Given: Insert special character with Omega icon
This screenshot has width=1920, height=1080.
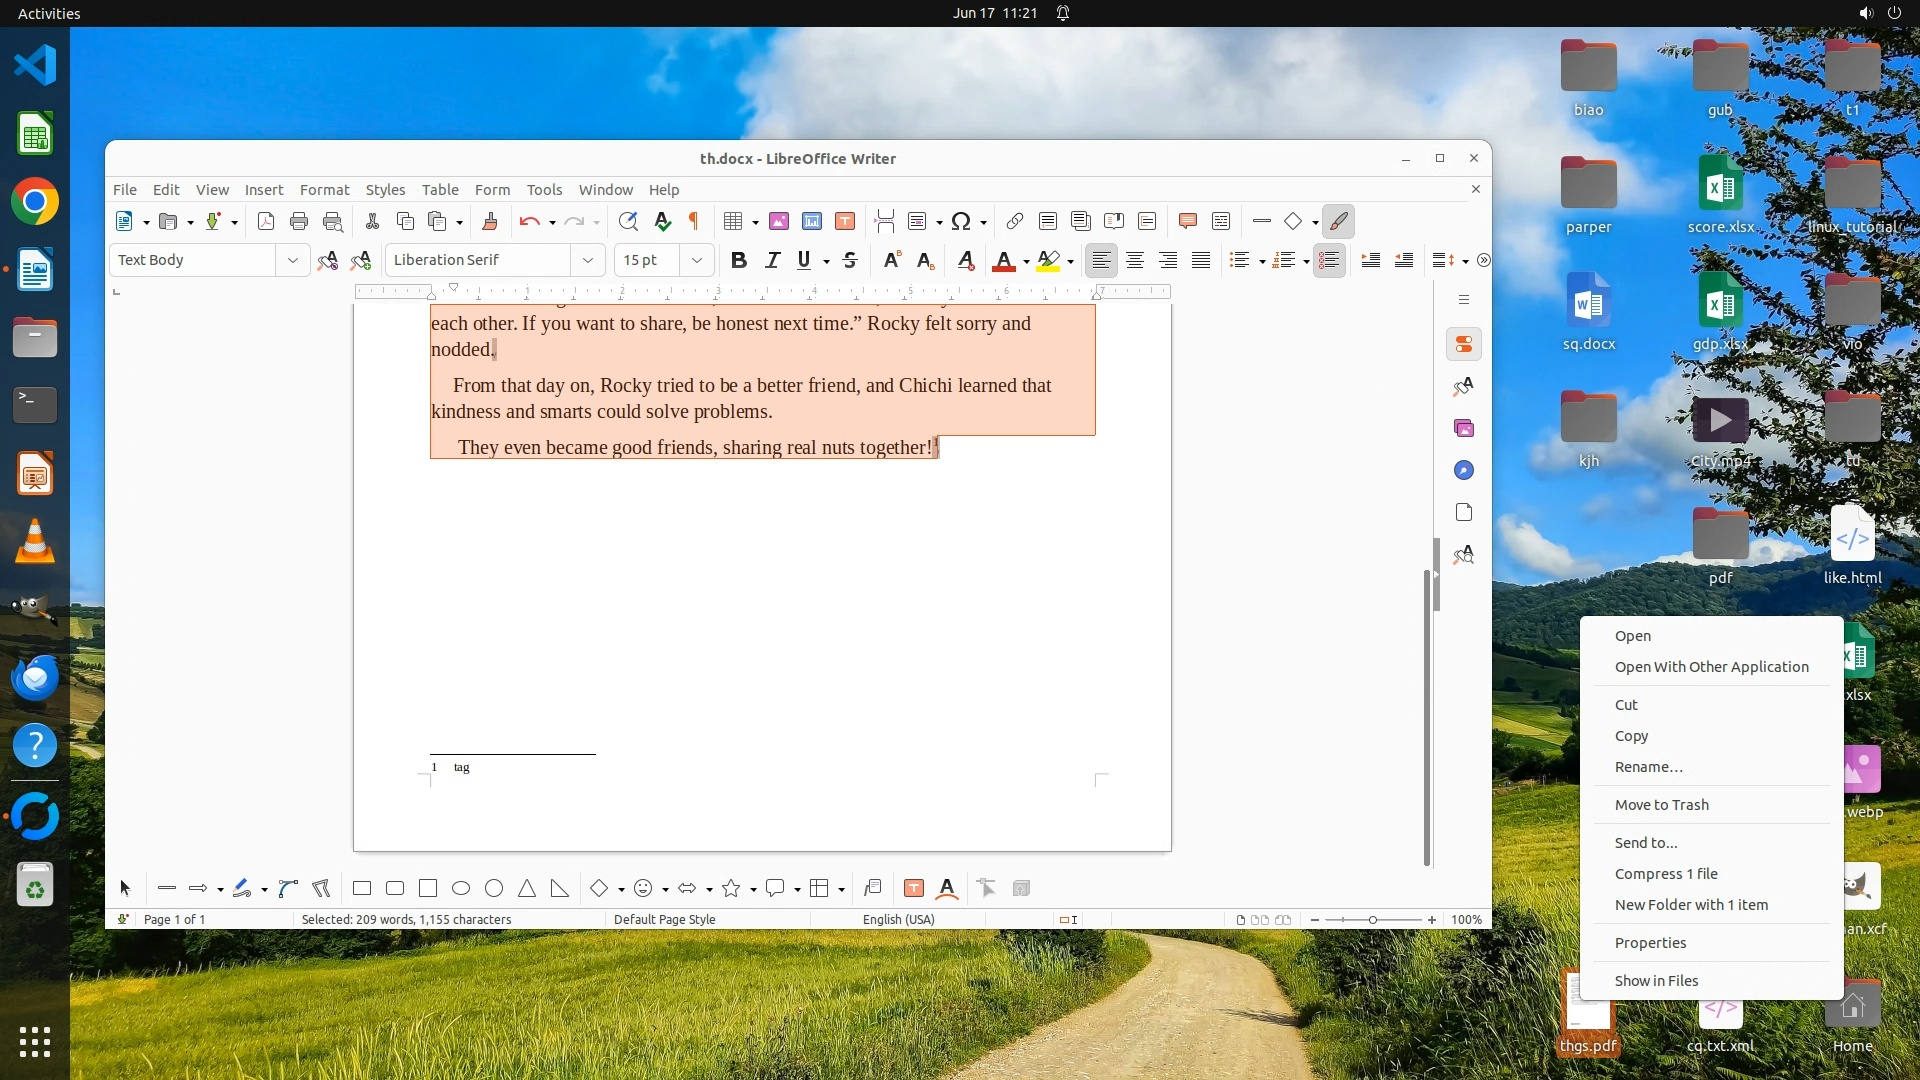Looking at the screenshot, I should (x=961, y=222).
